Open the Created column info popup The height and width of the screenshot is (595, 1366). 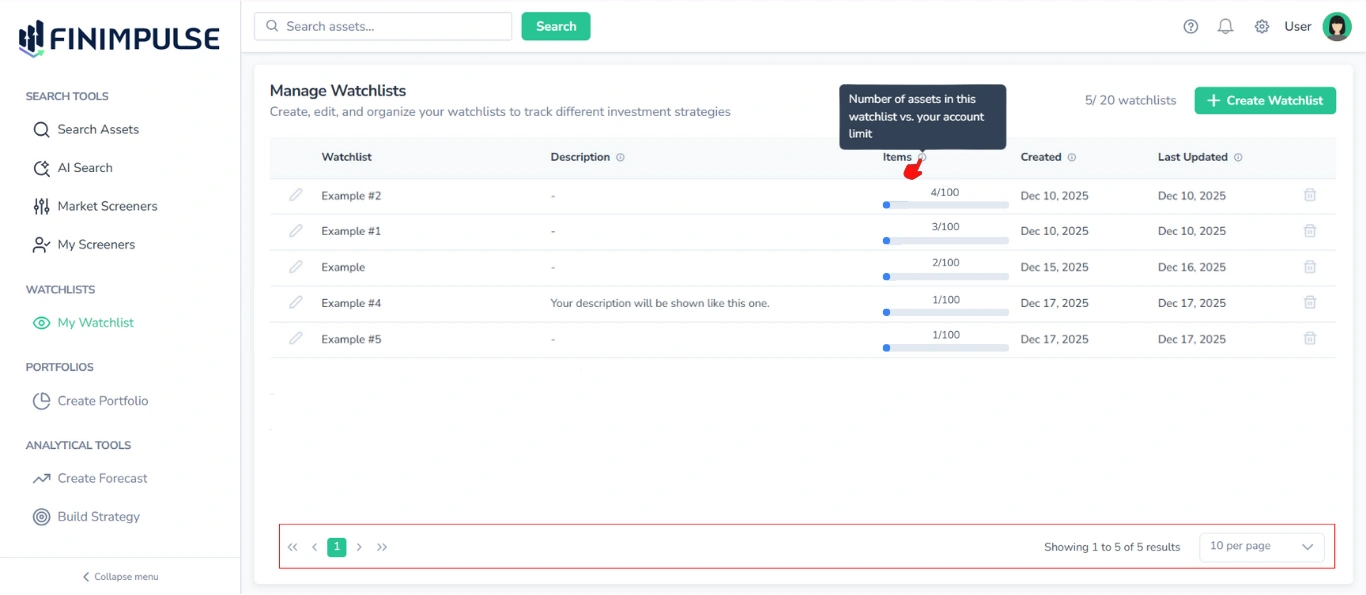(x=1072, y=157)
